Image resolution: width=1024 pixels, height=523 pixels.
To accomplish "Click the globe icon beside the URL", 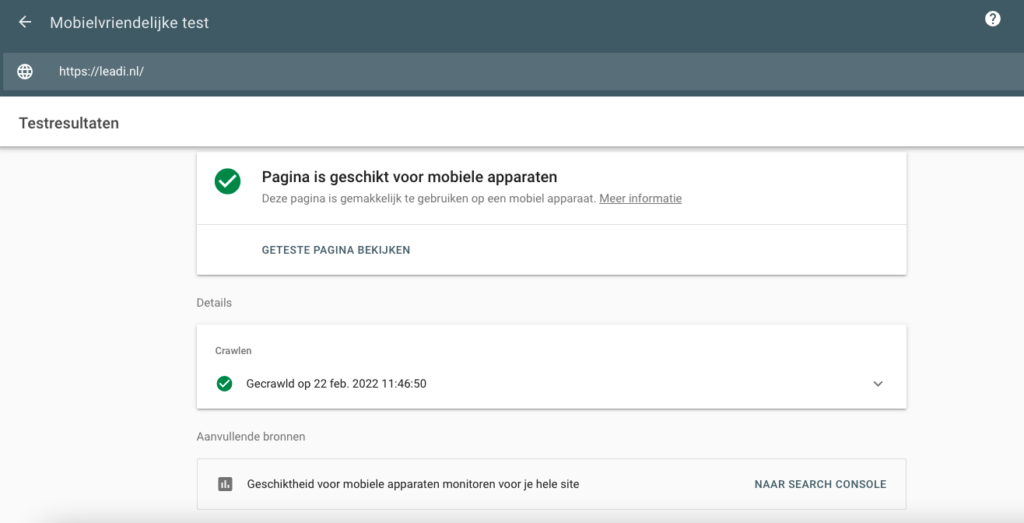I will point(25,72).
